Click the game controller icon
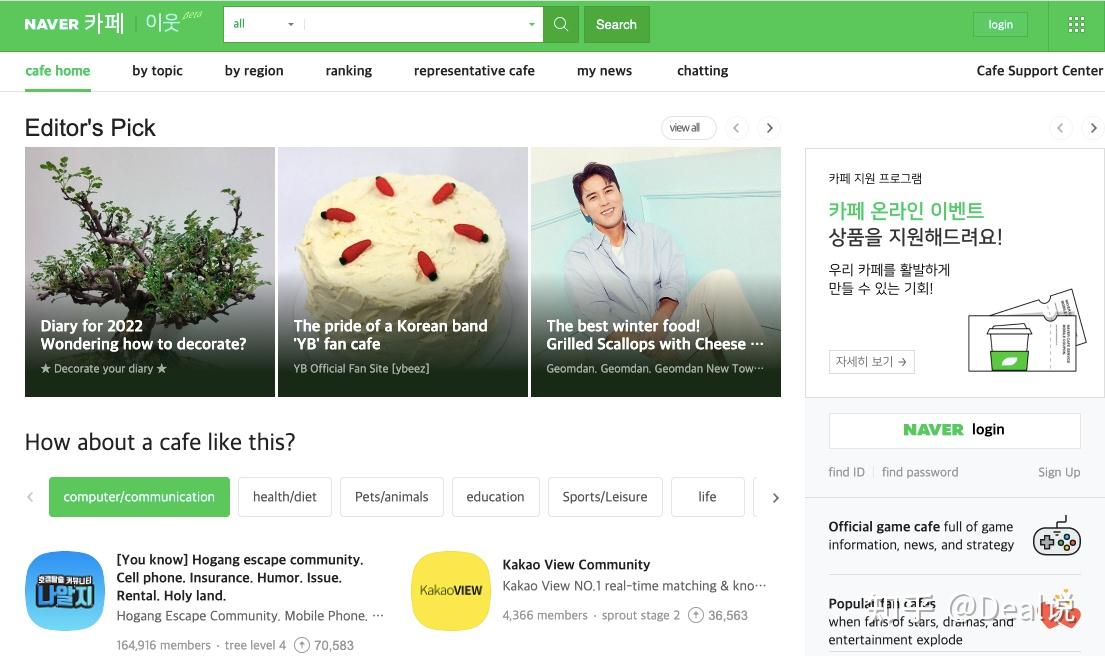The height and width of the screenshot is (656, 1105). point(1056,536)
